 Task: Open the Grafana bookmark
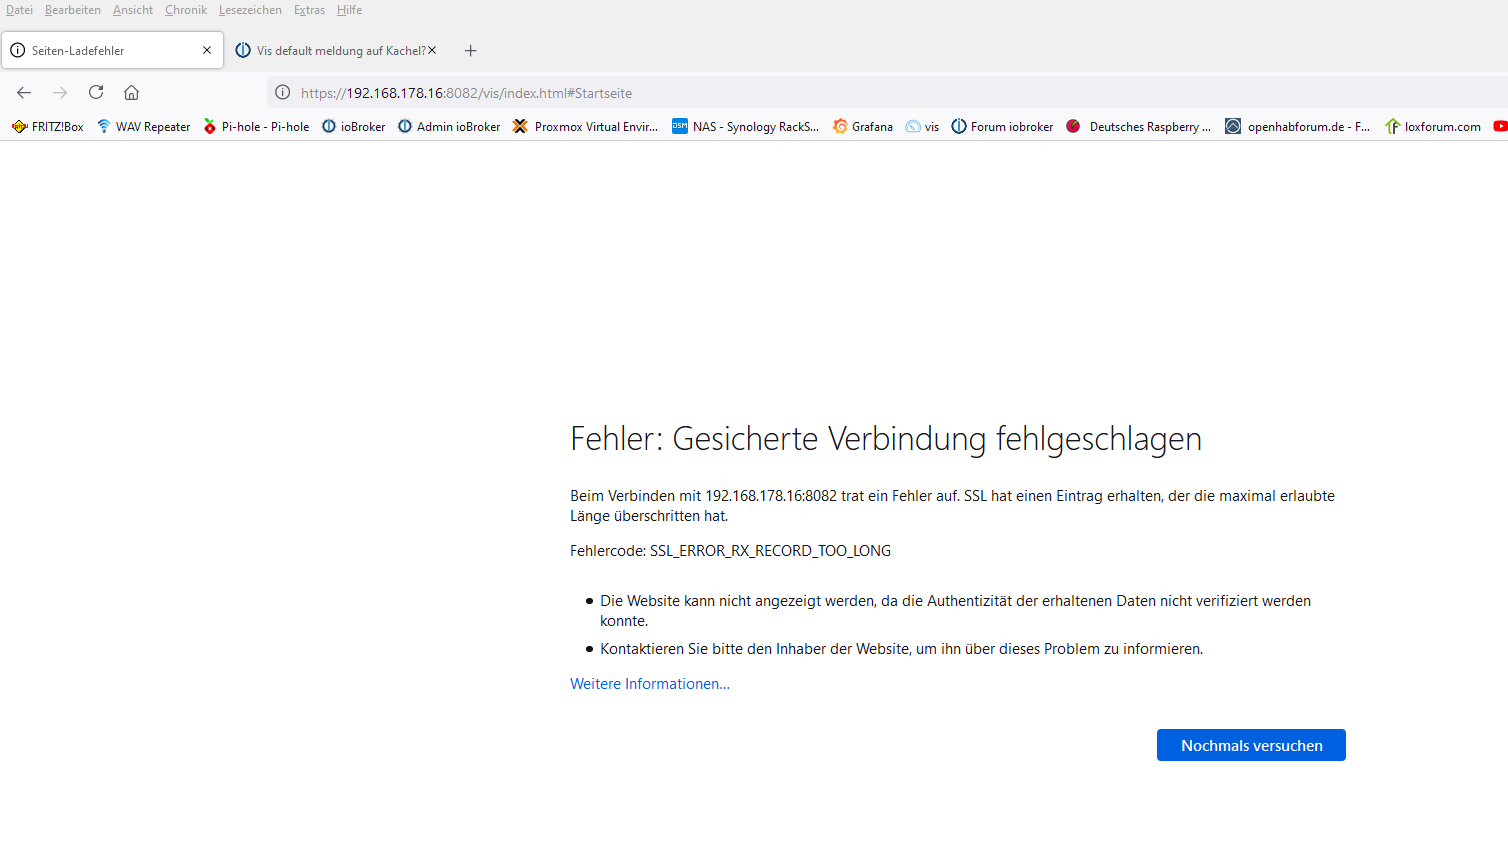coord(862,127)
